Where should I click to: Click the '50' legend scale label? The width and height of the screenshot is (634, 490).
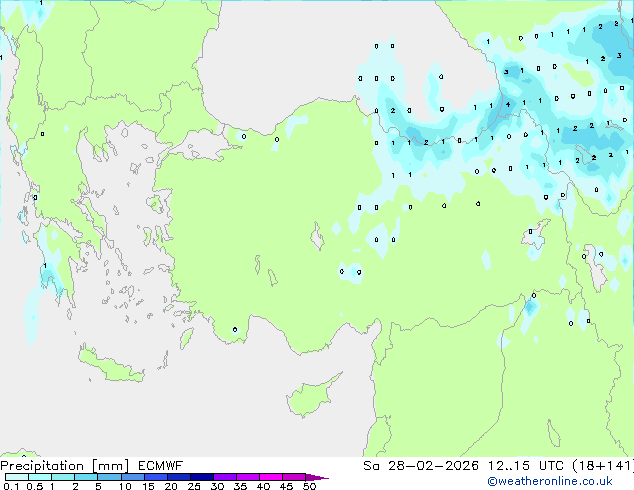(x=309, y=486)
